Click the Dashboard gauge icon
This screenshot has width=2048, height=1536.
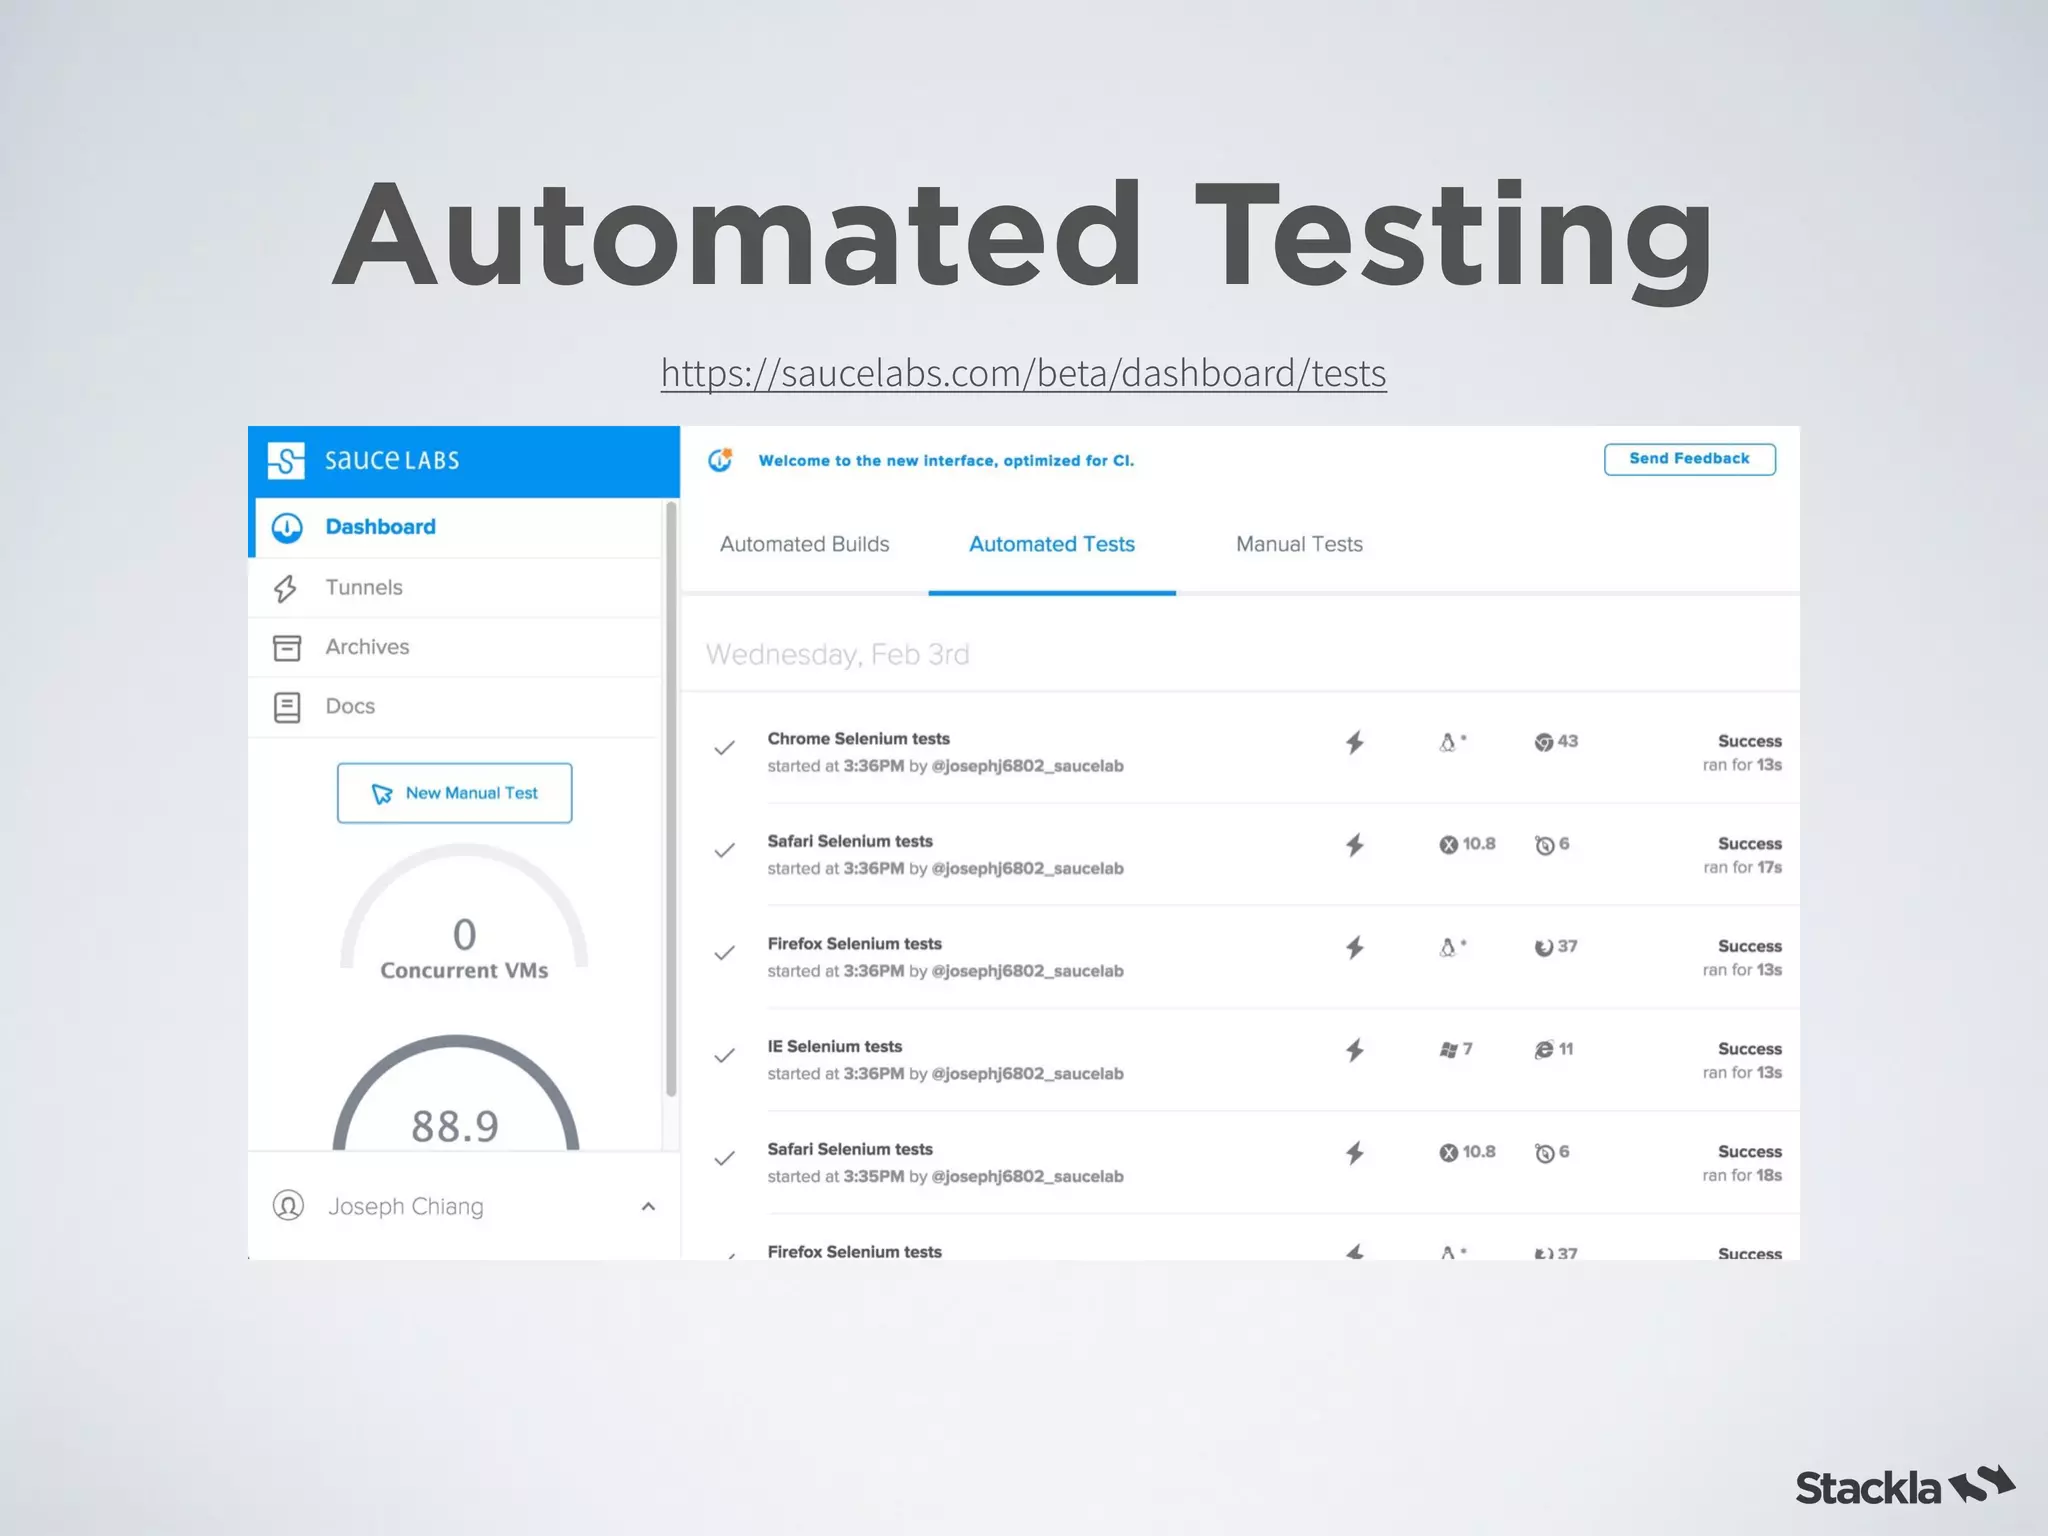[x=287, y=527]
